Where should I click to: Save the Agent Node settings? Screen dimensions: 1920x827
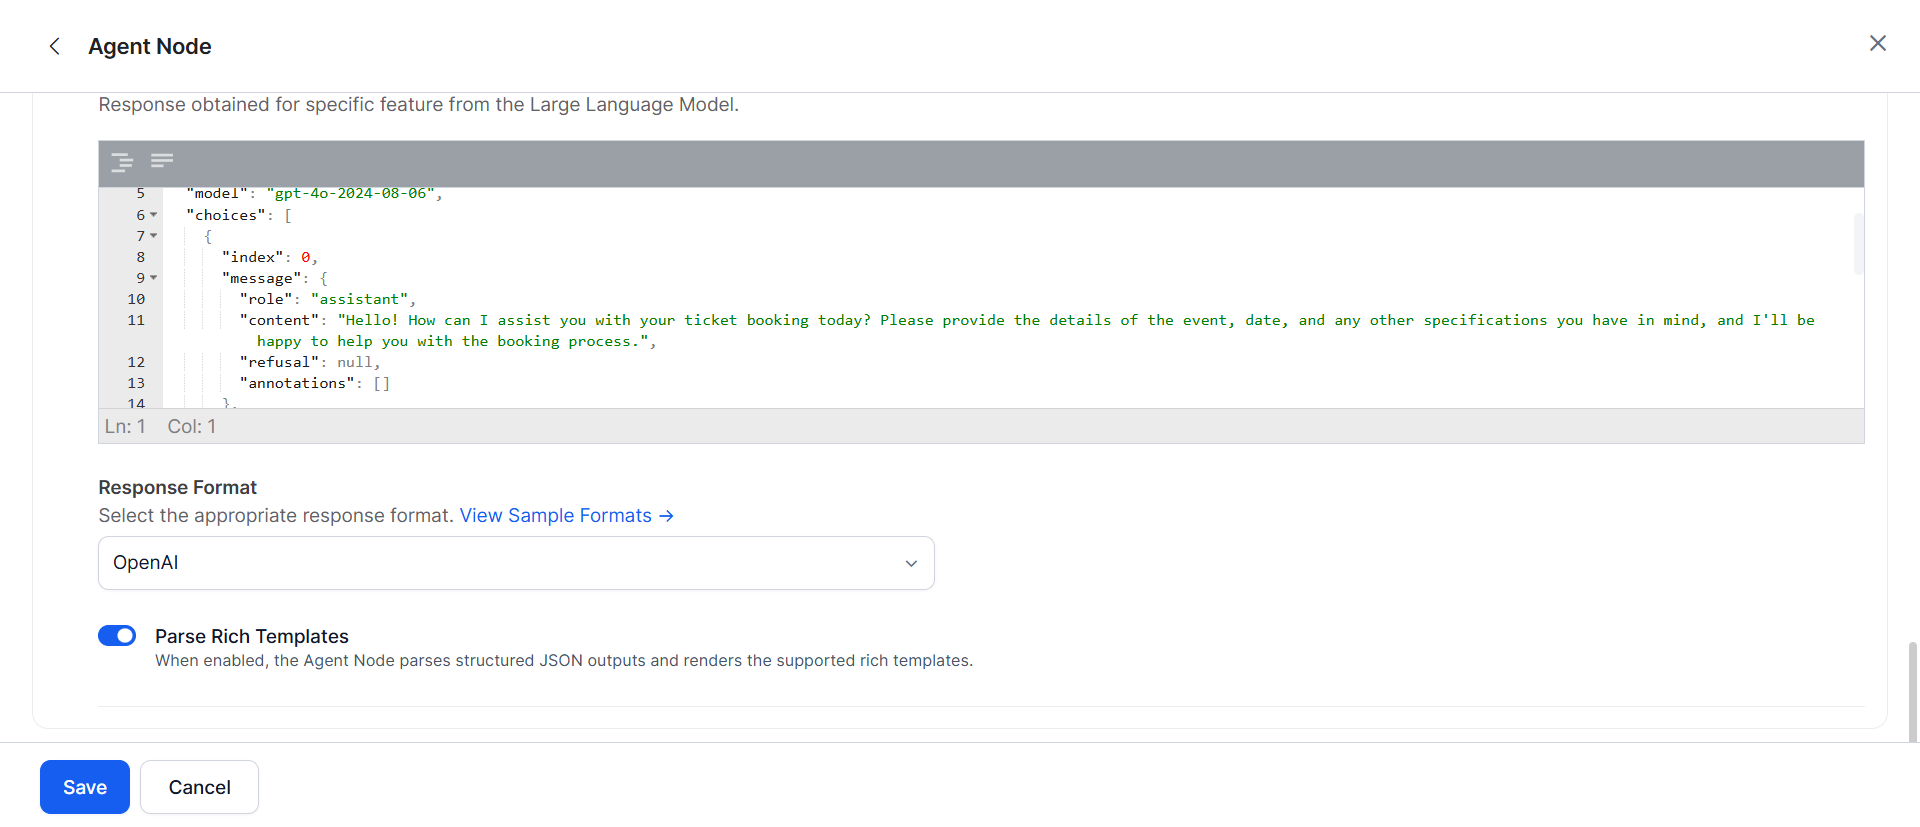(x=85, y=787)
